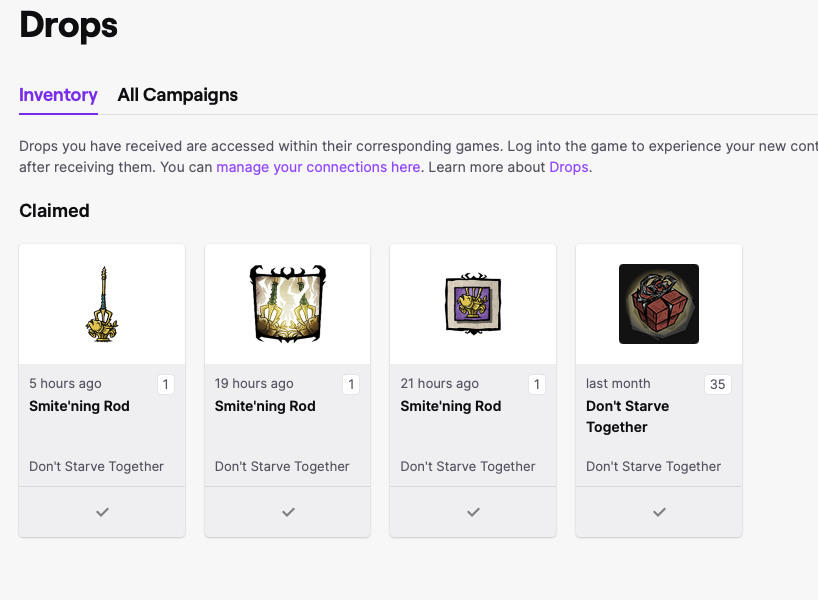Screen dimensions: 818x600
Task: Select the Inventory tab
Action: (x=58, y=95)
